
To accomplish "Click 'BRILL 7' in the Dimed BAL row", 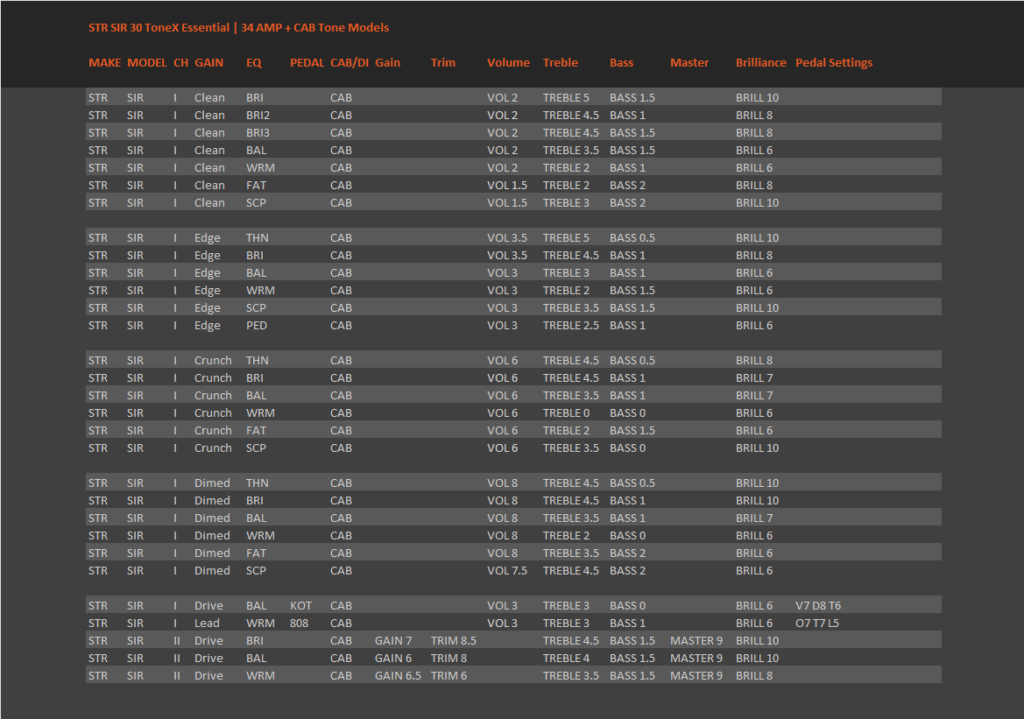I will point(754,519).
